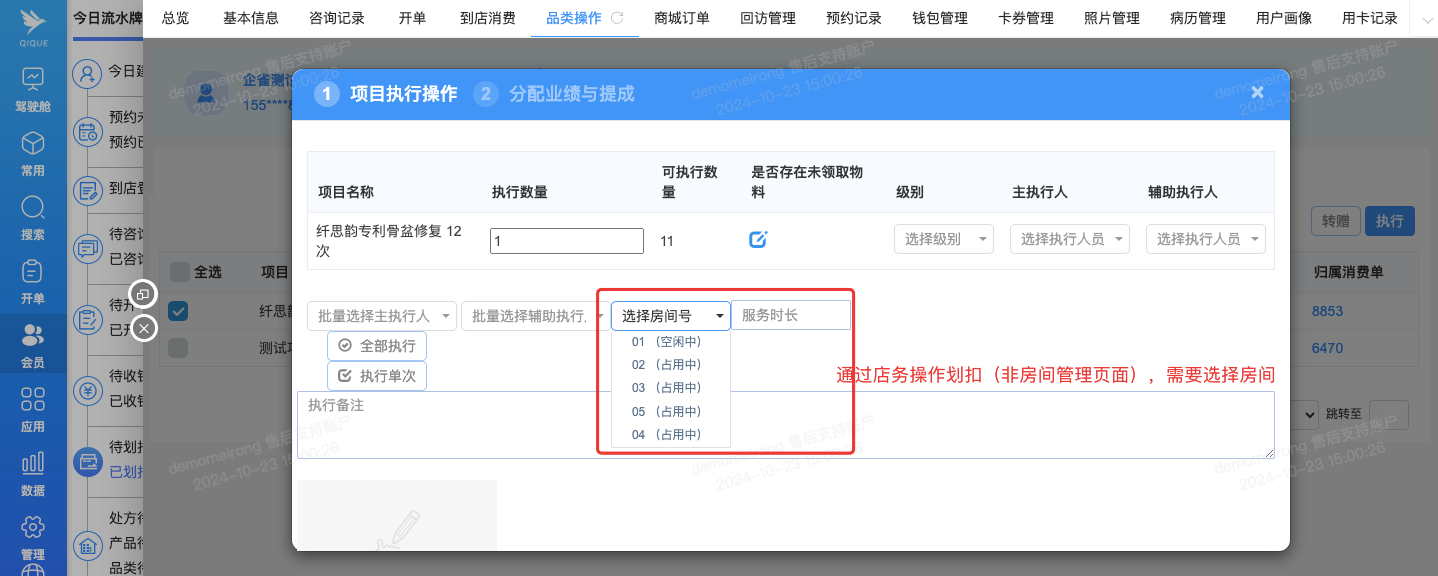This screenshot has width=1438, height=576.
Task: Check the second row's unchecked checkbox
Action: coord(178,348)
